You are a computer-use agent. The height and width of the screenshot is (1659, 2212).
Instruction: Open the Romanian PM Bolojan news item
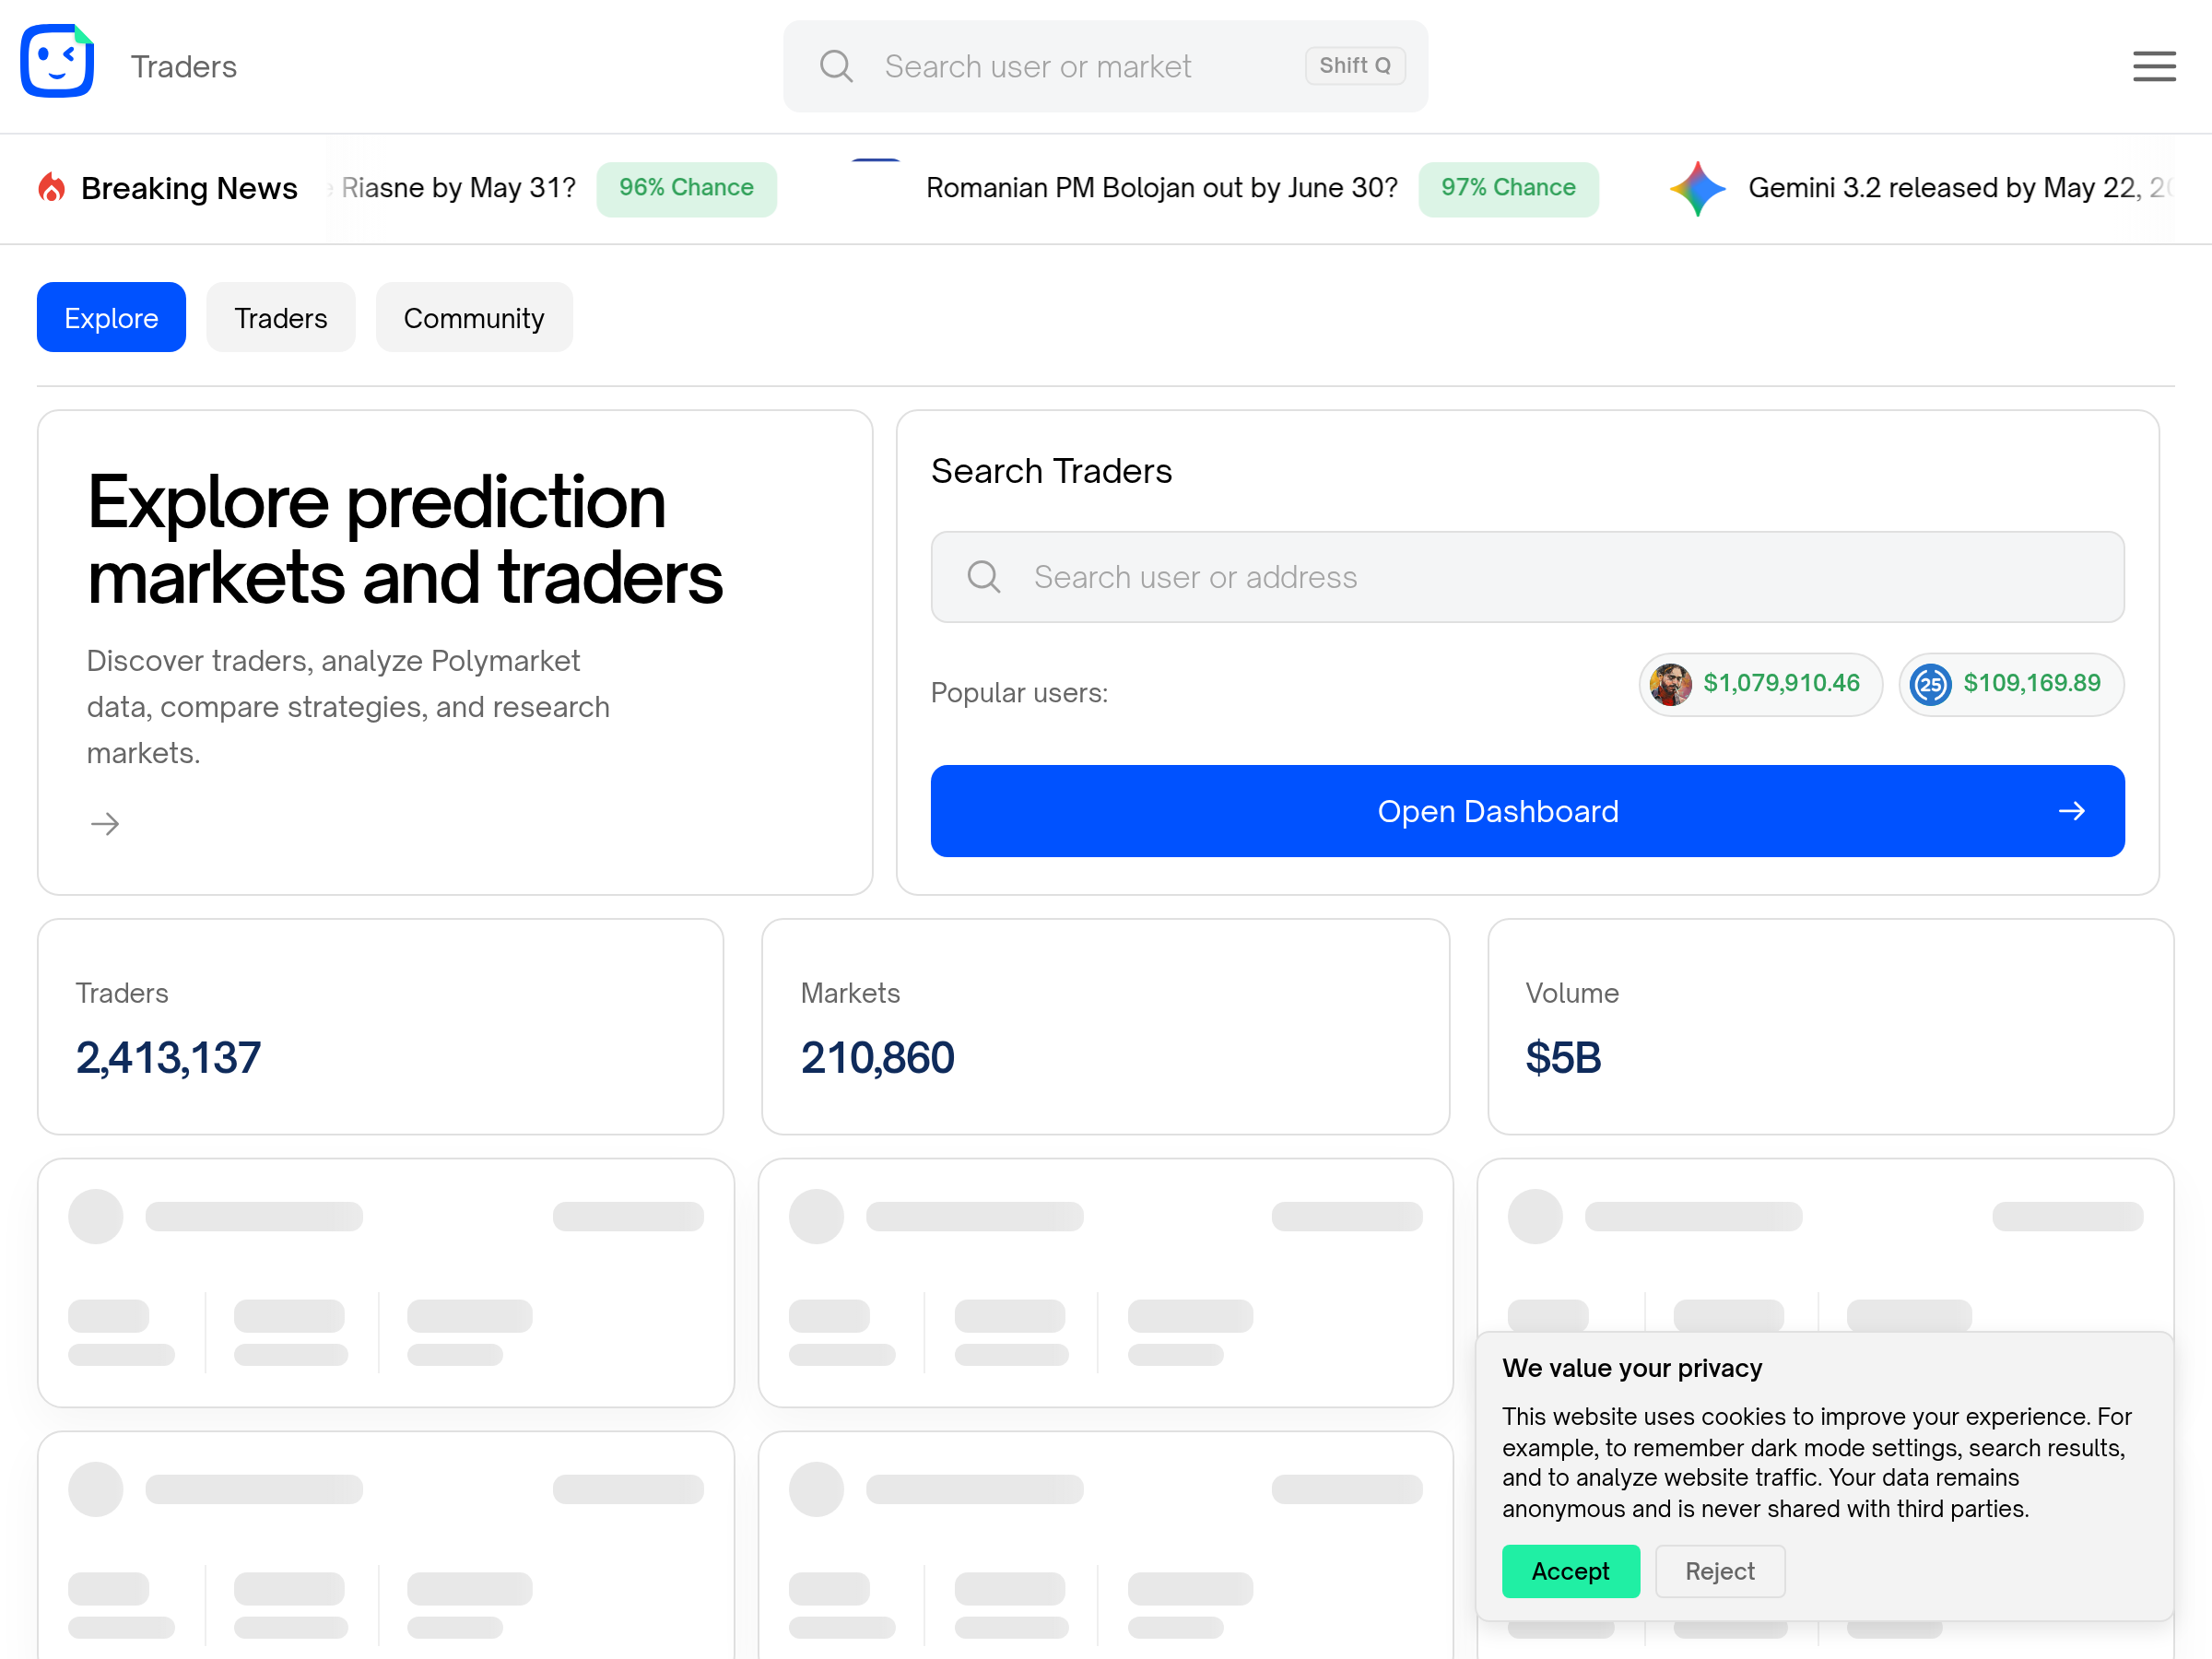pyautogui.click(x=1161, y=188)
